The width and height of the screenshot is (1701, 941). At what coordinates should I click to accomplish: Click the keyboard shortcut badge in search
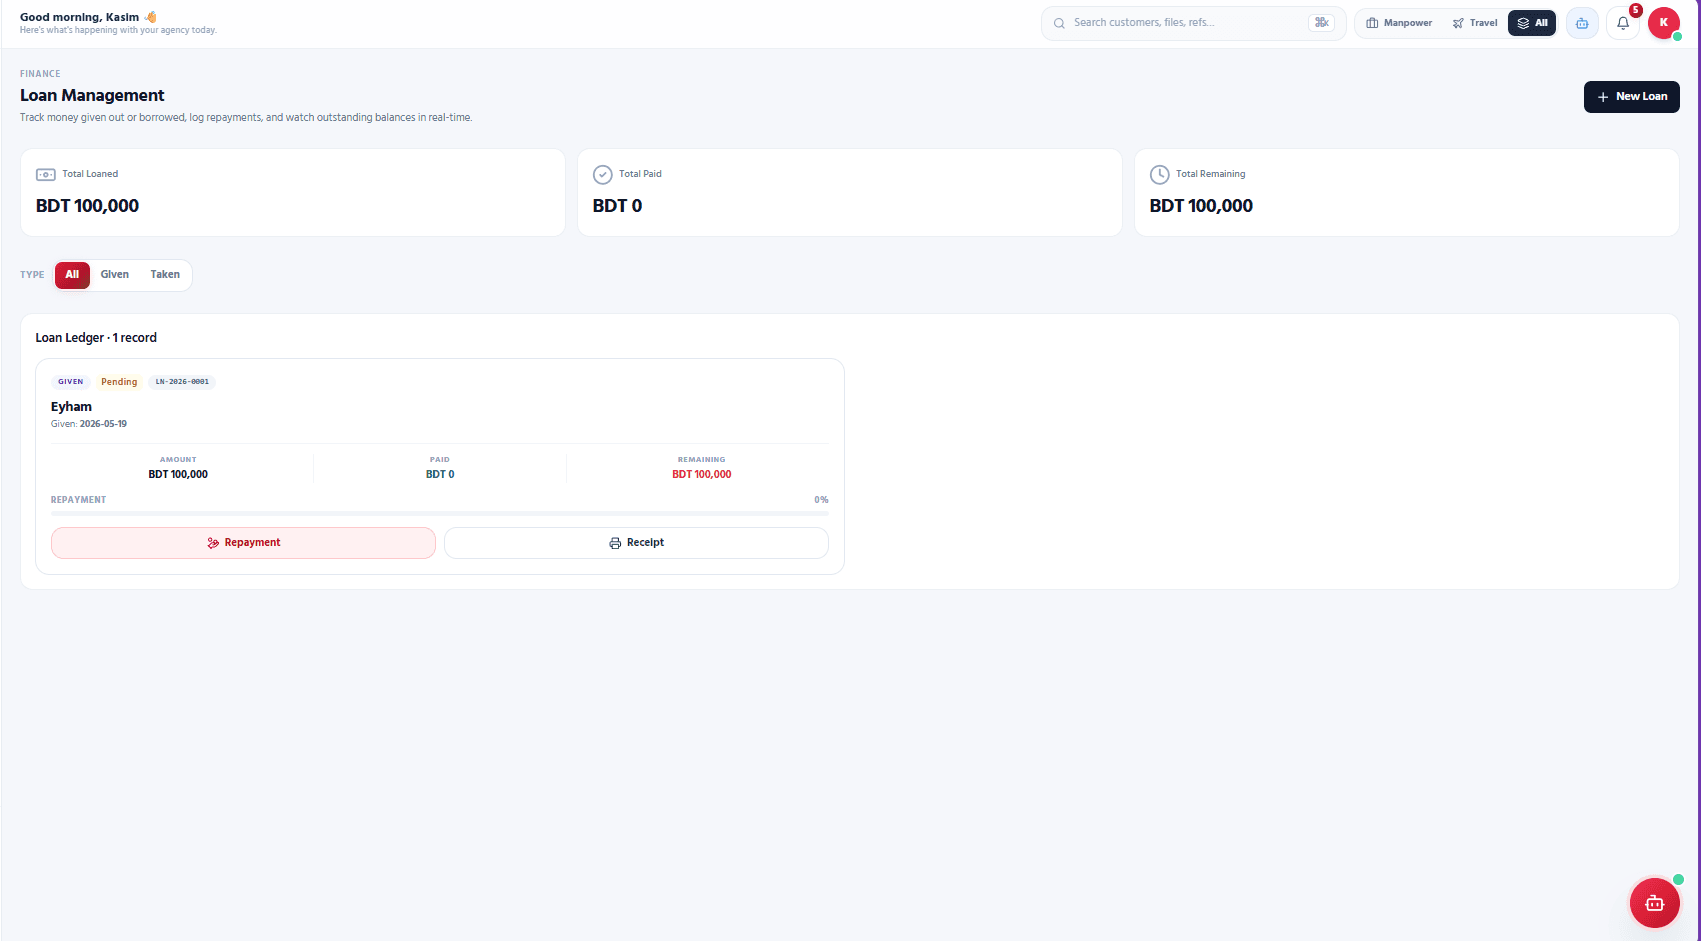coord(1321,23)
